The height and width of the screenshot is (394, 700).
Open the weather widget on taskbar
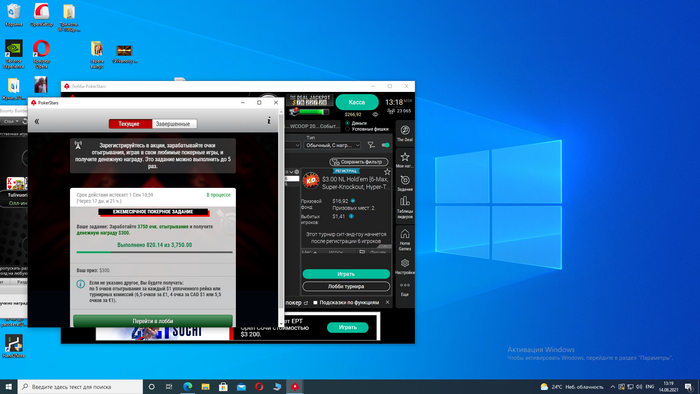pyautogui.click(x=571, y=387)
